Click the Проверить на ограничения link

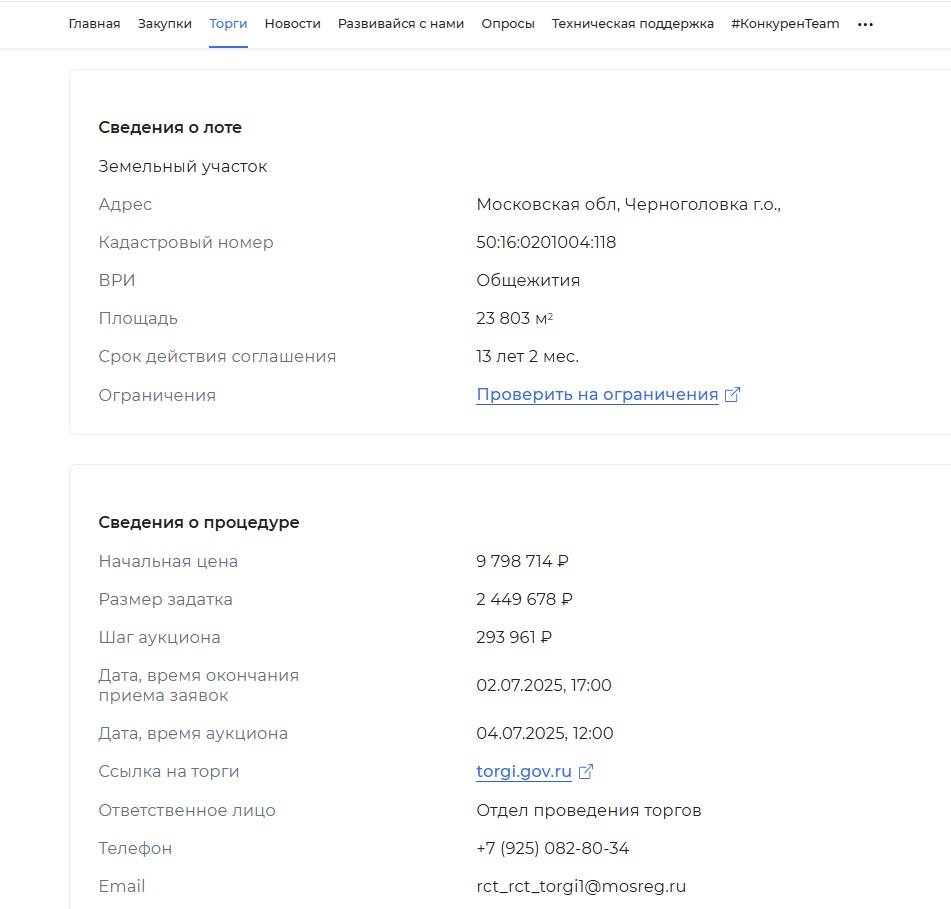tap(597, 395)
